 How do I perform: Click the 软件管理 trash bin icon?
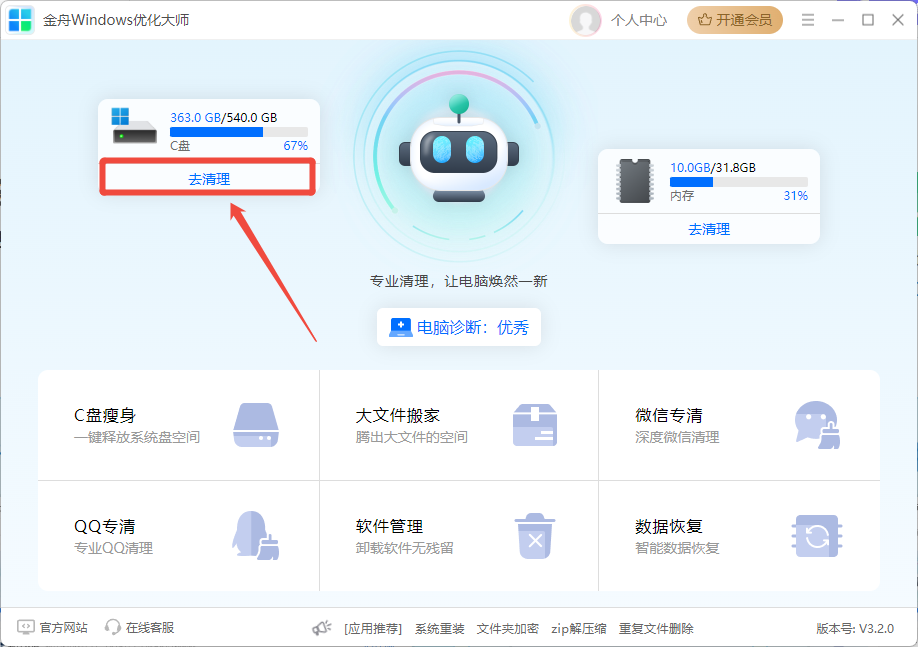point(535,536)
